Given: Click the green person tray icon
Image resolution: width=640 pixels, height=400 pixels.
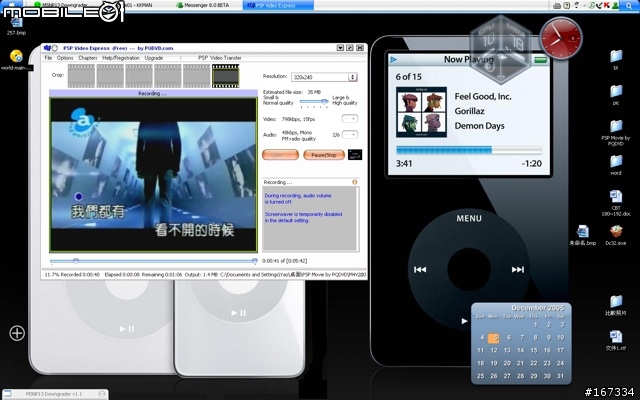Looking at the screenshot, I should [x=615, y=5].
